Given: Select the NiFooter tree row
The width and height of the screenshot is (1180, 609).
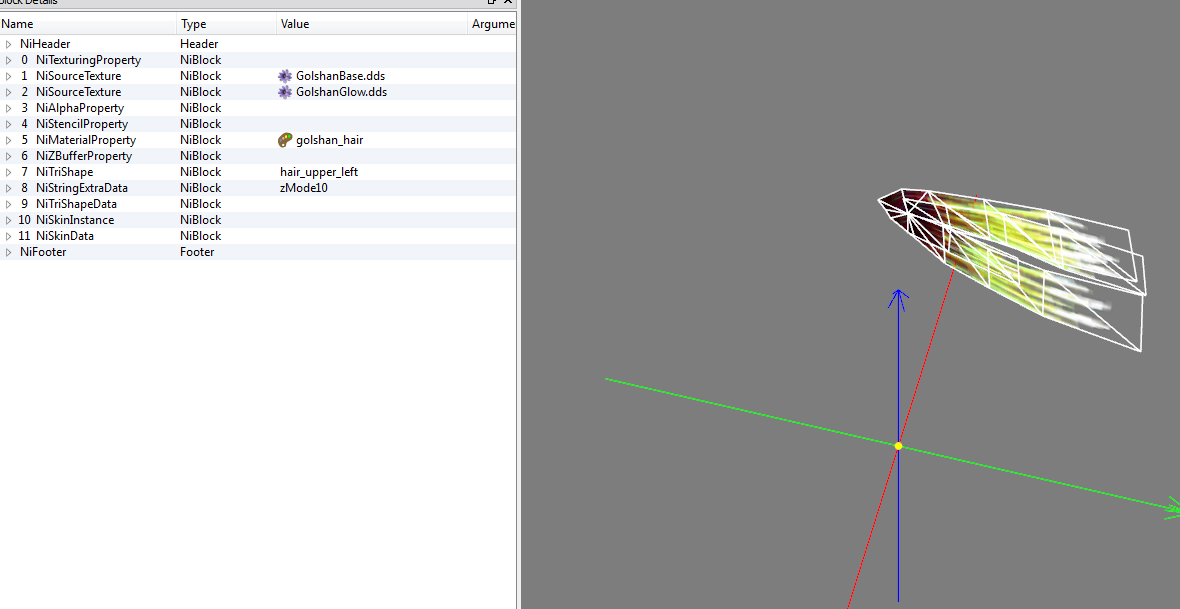Looking at the screenshot, I should click(258, 252).
